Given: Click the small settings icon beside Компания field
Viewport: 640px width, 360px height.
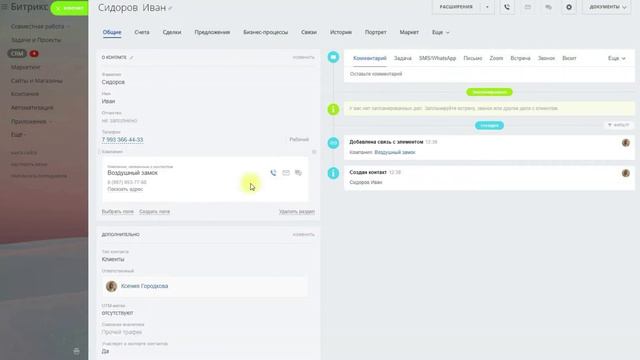Looking at the screenshot, I should click(x=314, y=152).
